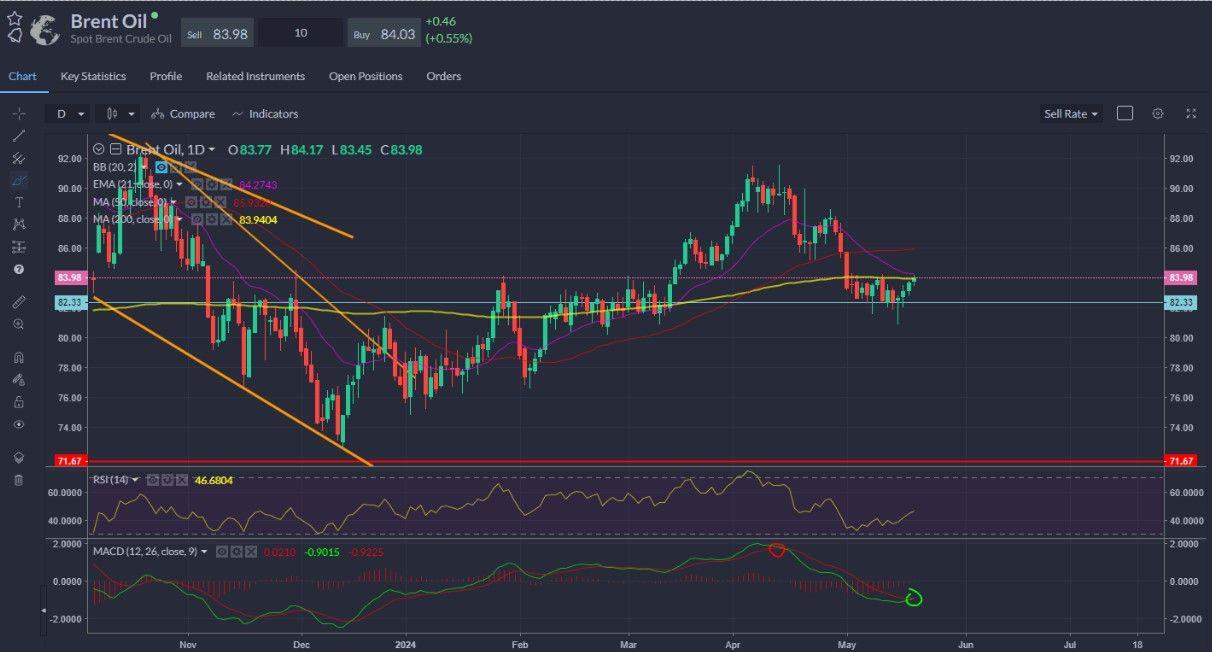The height and width of the screenshot is (652, 1212).
Task: Collapse the indicator legend circled chevron
Action: coord(99,150)
